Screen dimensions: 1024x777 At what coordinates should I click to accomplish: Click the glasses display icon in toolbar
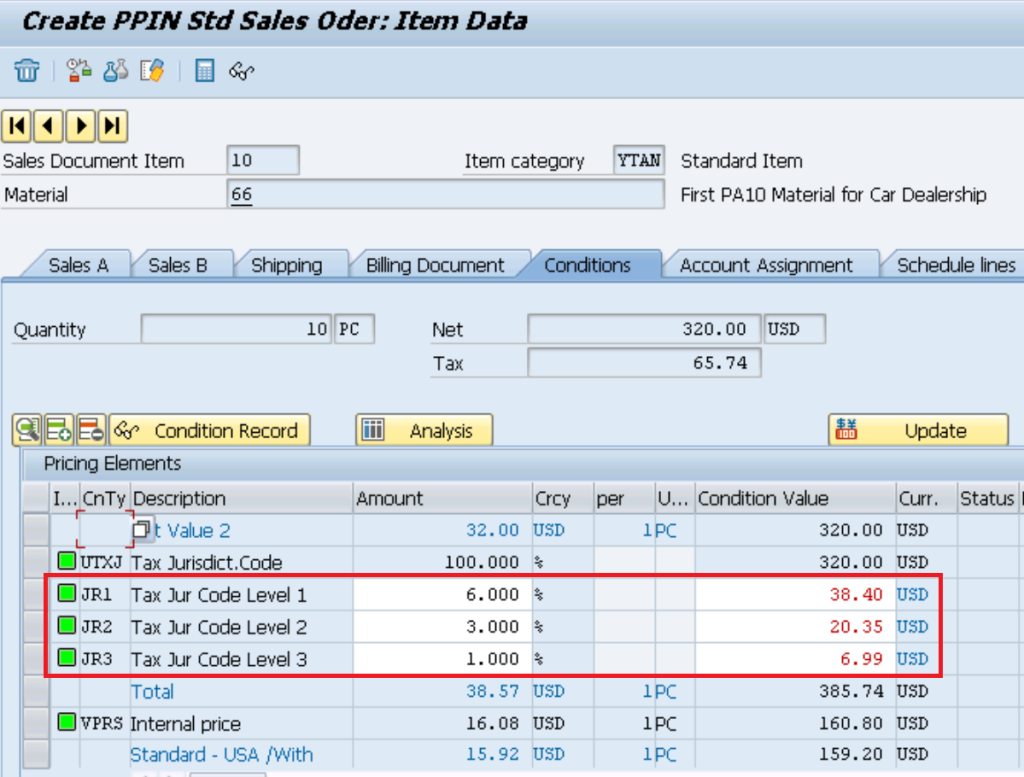242,71
